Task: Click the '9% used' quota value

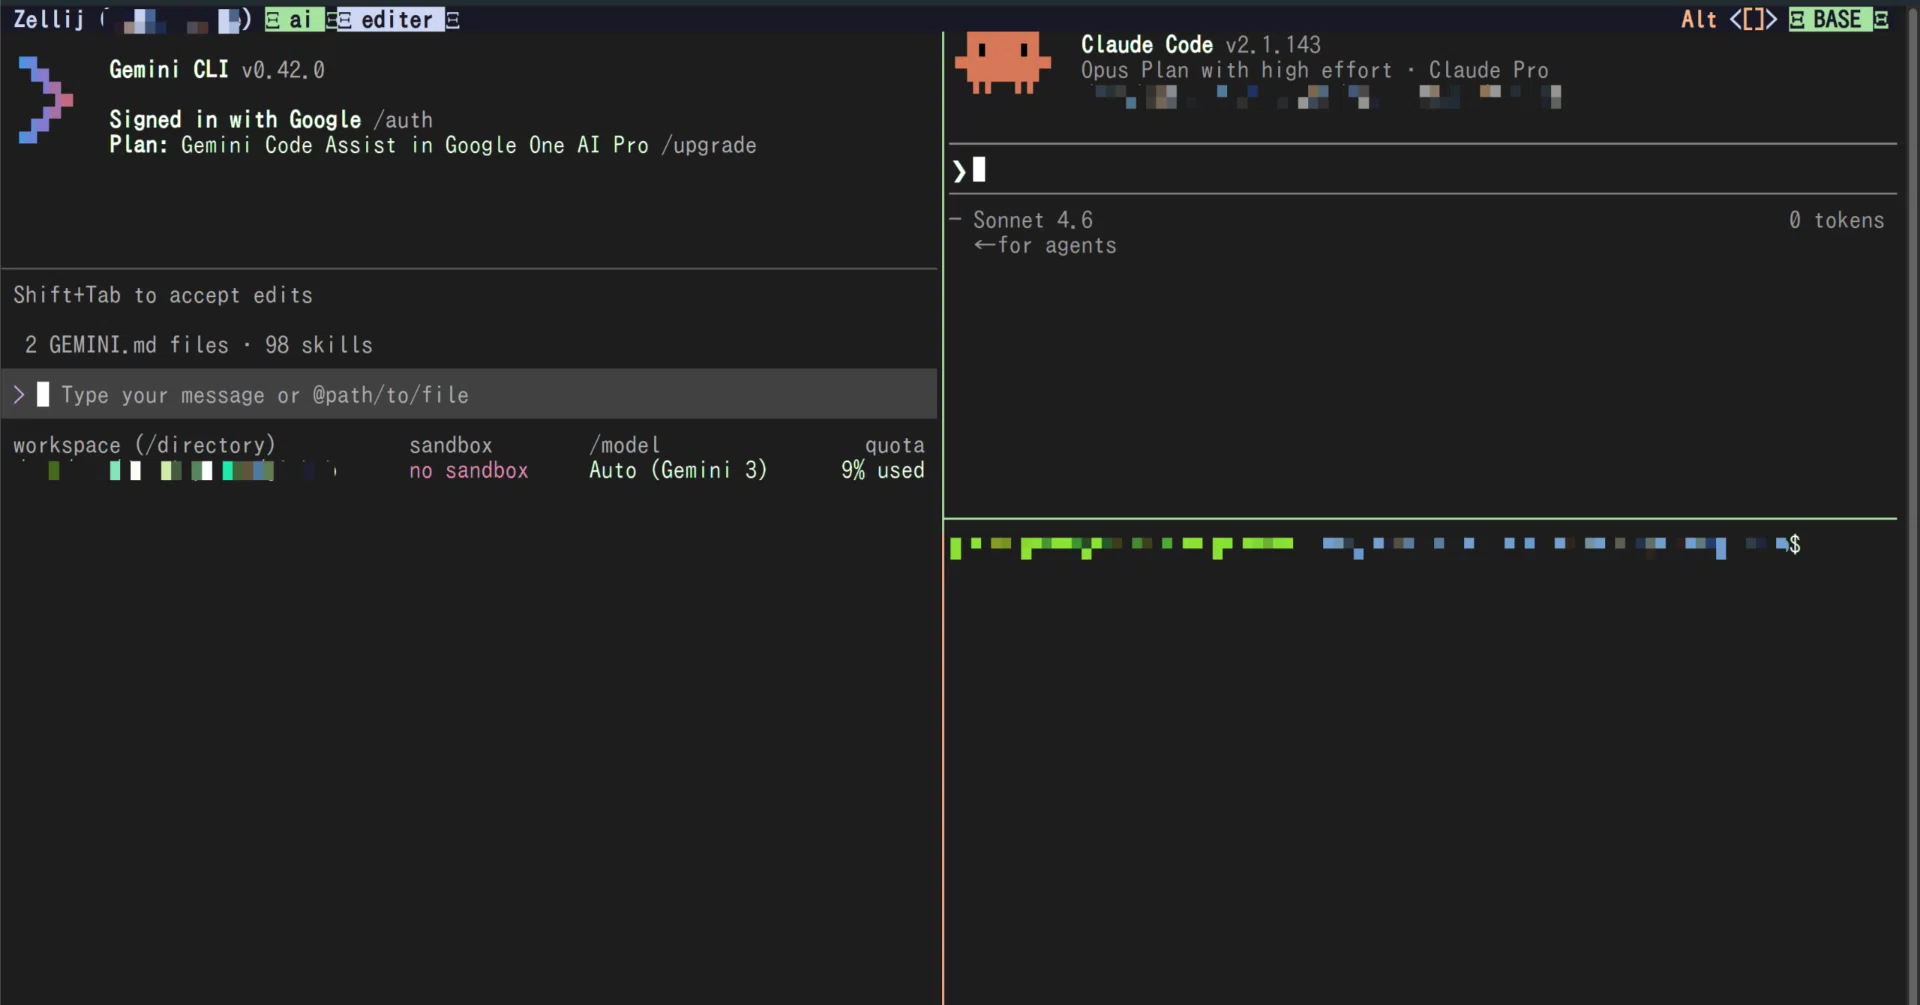Action: pos(883,470)
